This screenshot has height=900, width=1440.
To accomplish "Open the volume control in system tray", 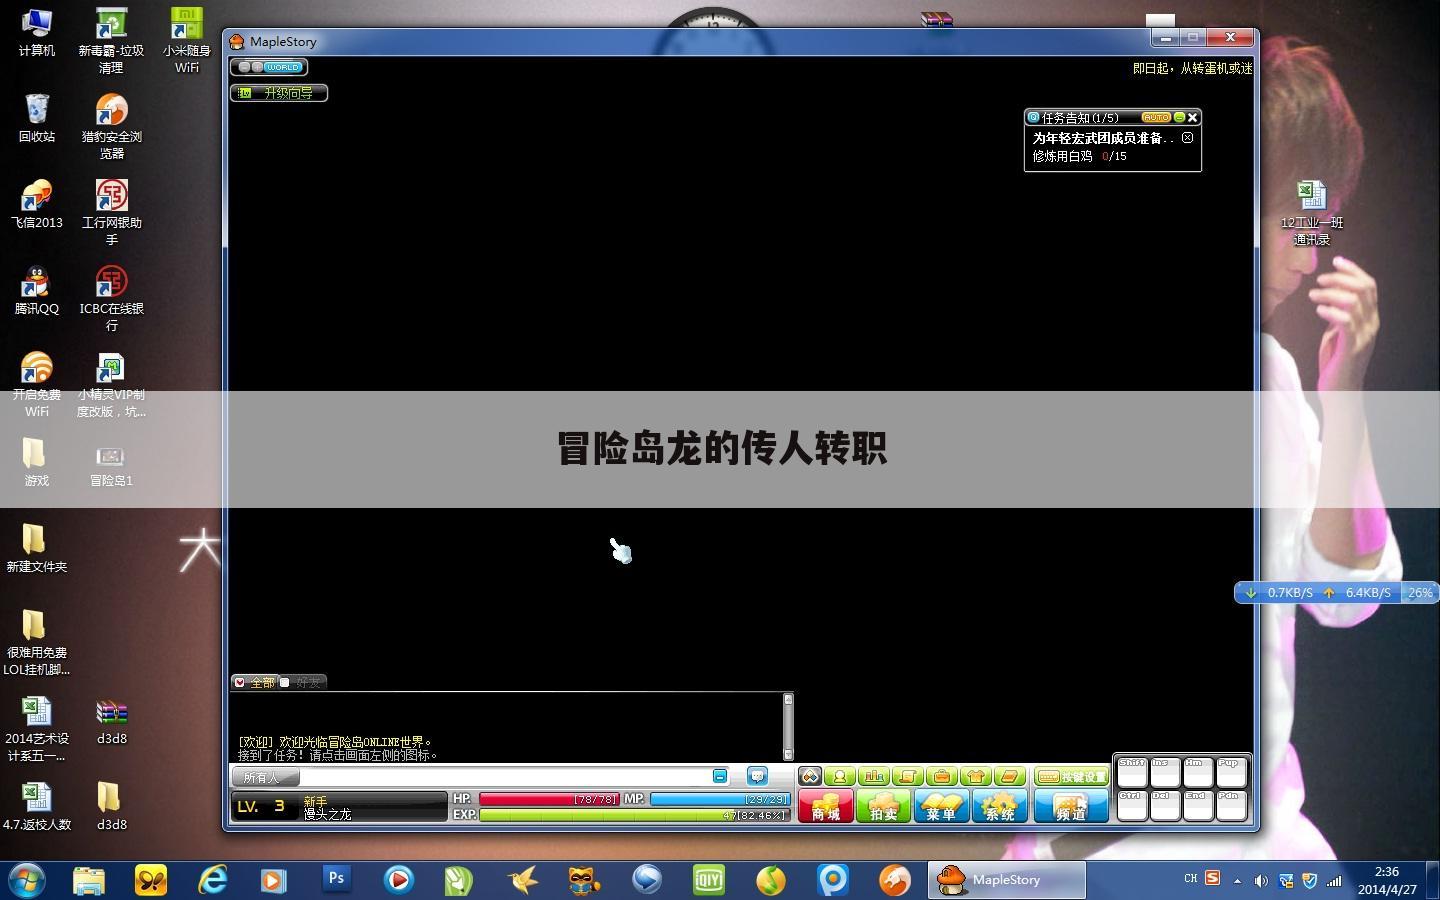I will coord(1261,881).
